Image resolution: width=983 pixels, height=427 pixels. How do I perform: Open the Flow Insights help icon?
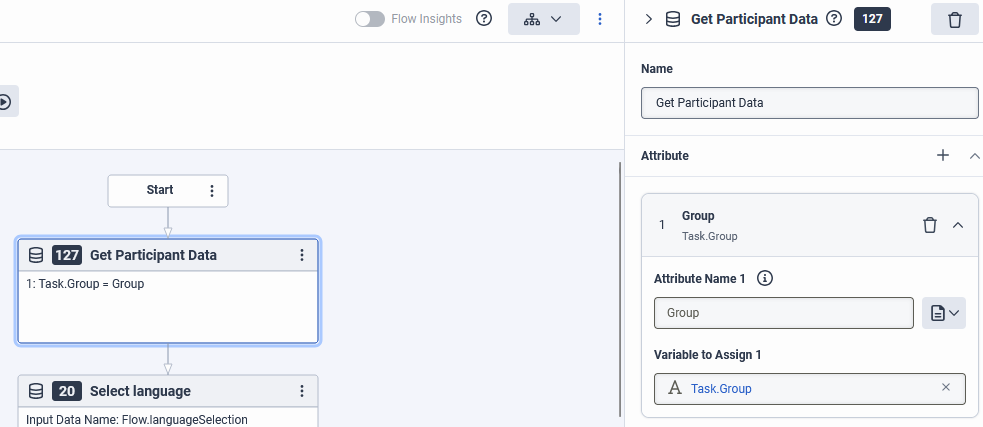click(484, 19)
